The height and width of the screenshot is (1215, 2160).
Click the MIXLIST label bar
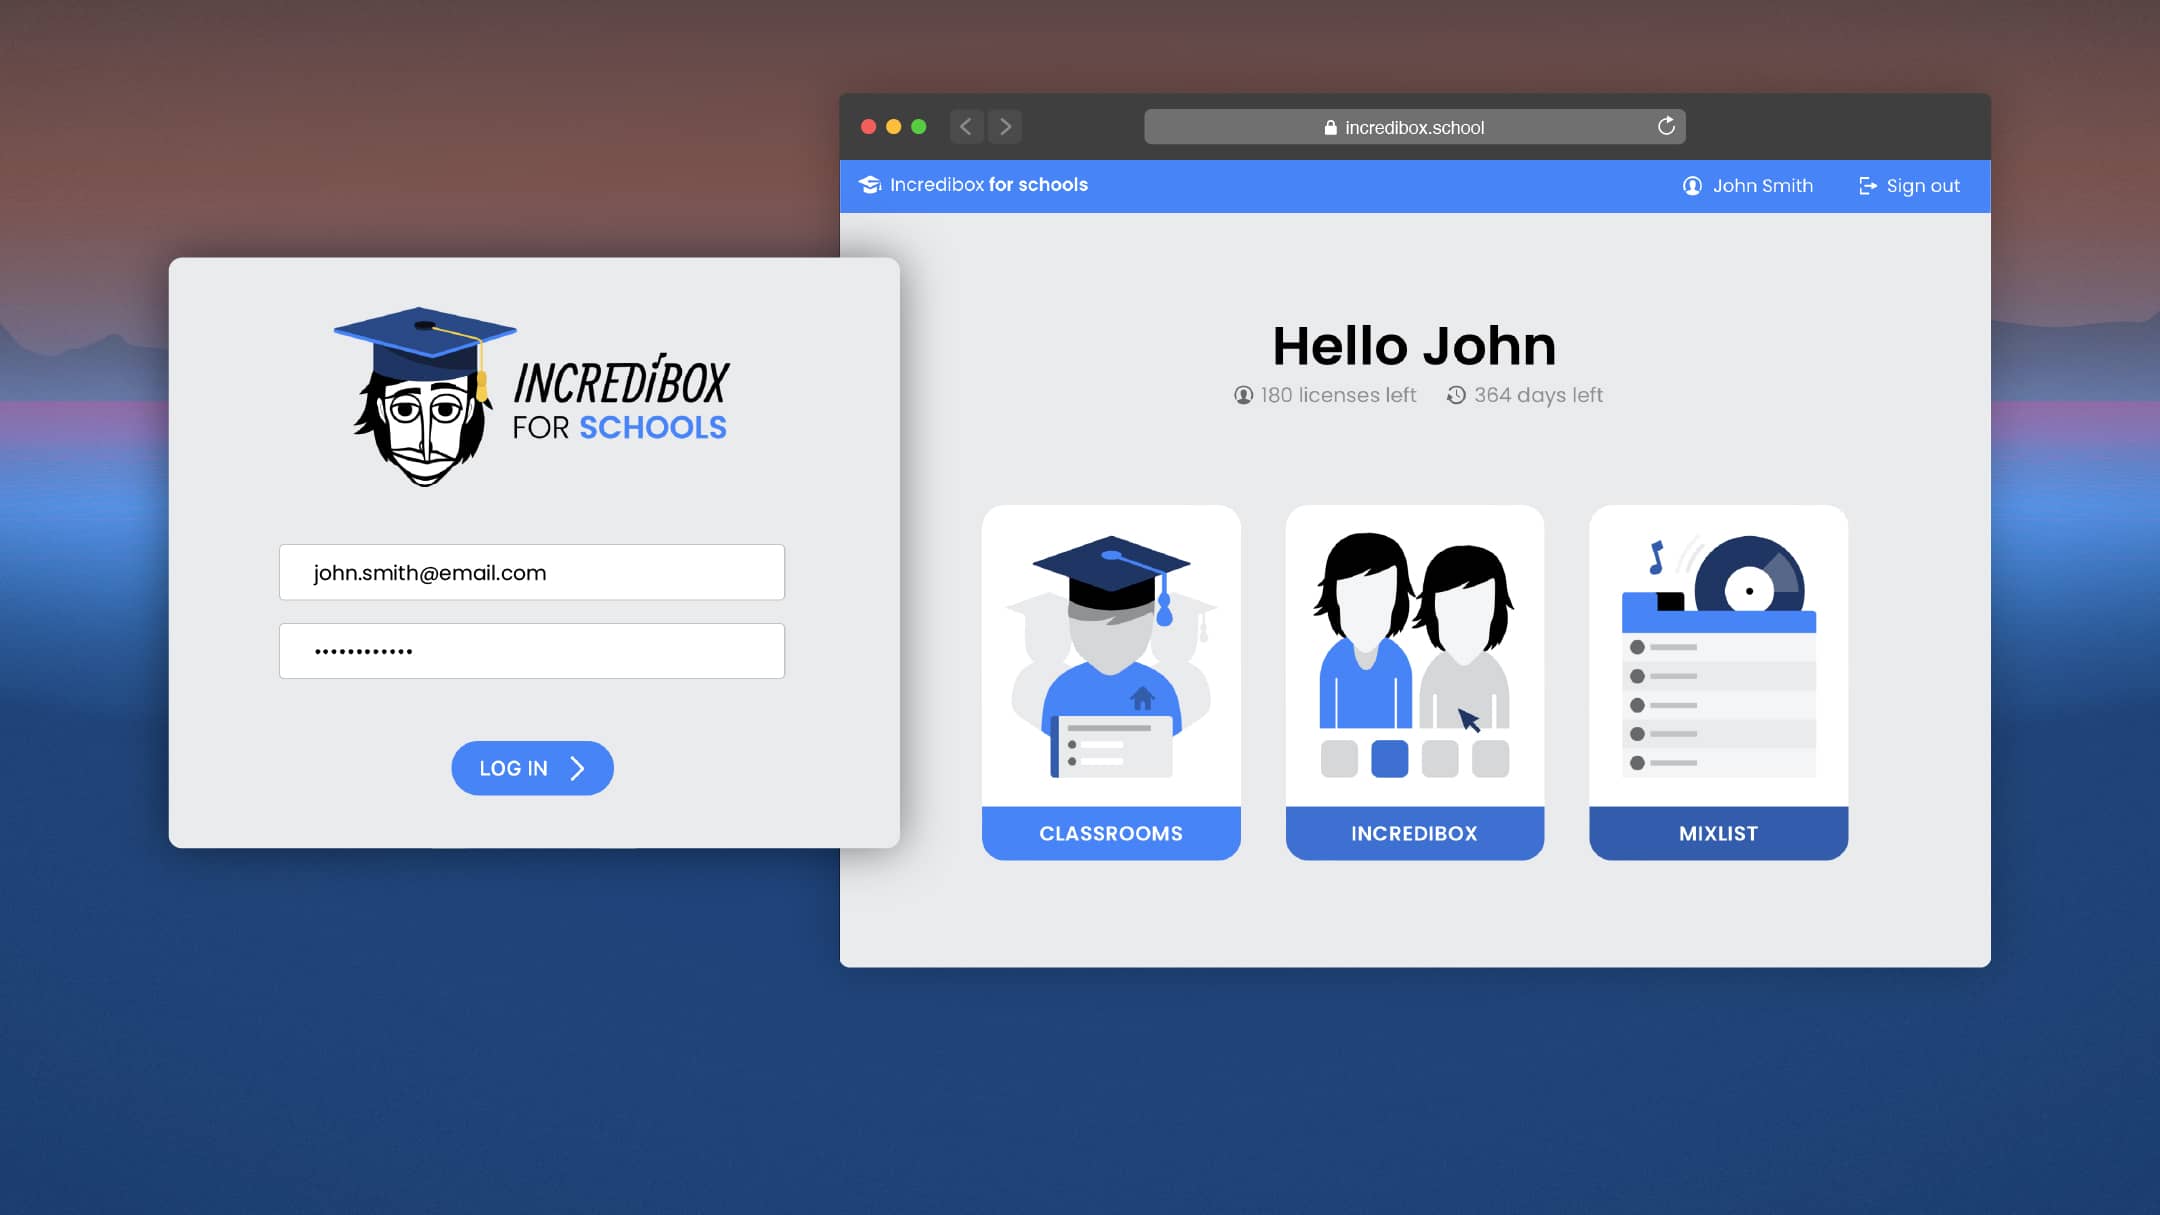click(x=1717, y=832)
